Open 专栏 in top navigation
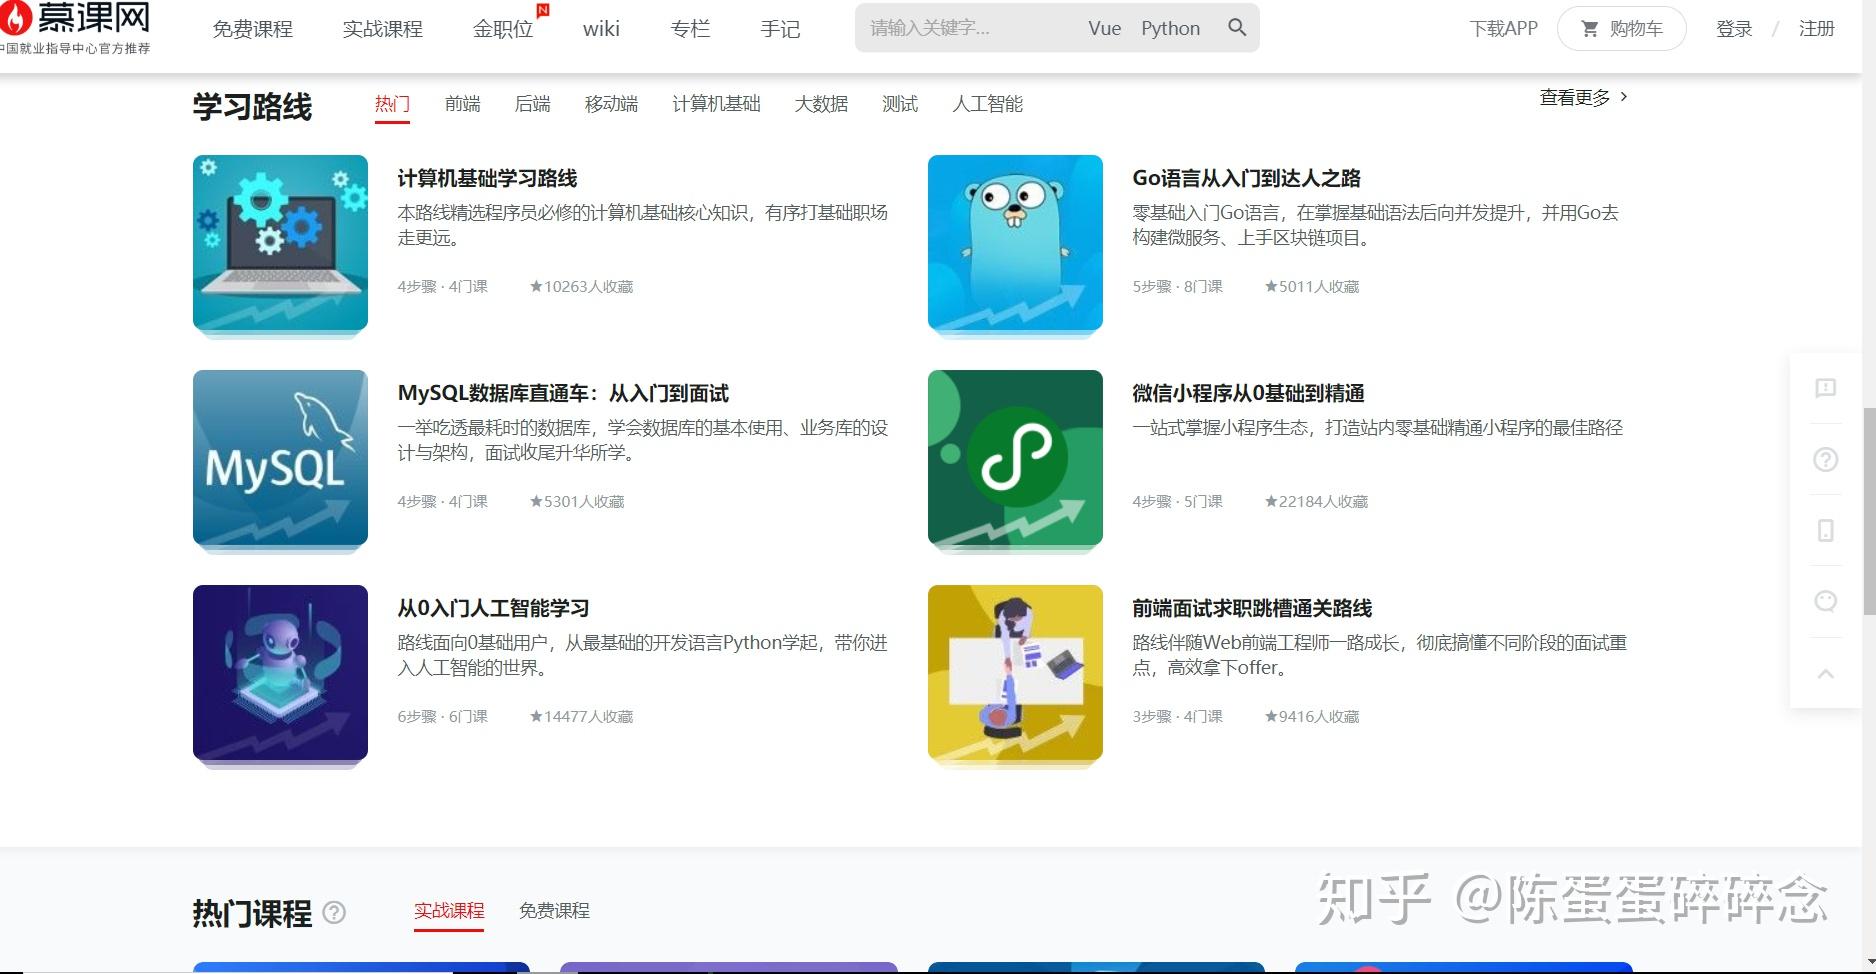Viewport: 1876px width, 974px height. pos(690,30)
